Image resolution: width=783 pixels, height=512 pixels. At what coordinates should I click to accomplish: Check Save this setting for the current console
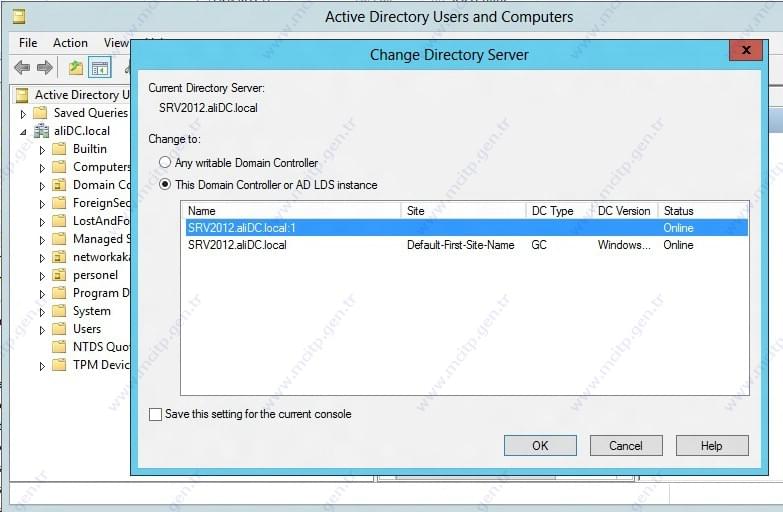pyautogui.click(x=155, y=414)
